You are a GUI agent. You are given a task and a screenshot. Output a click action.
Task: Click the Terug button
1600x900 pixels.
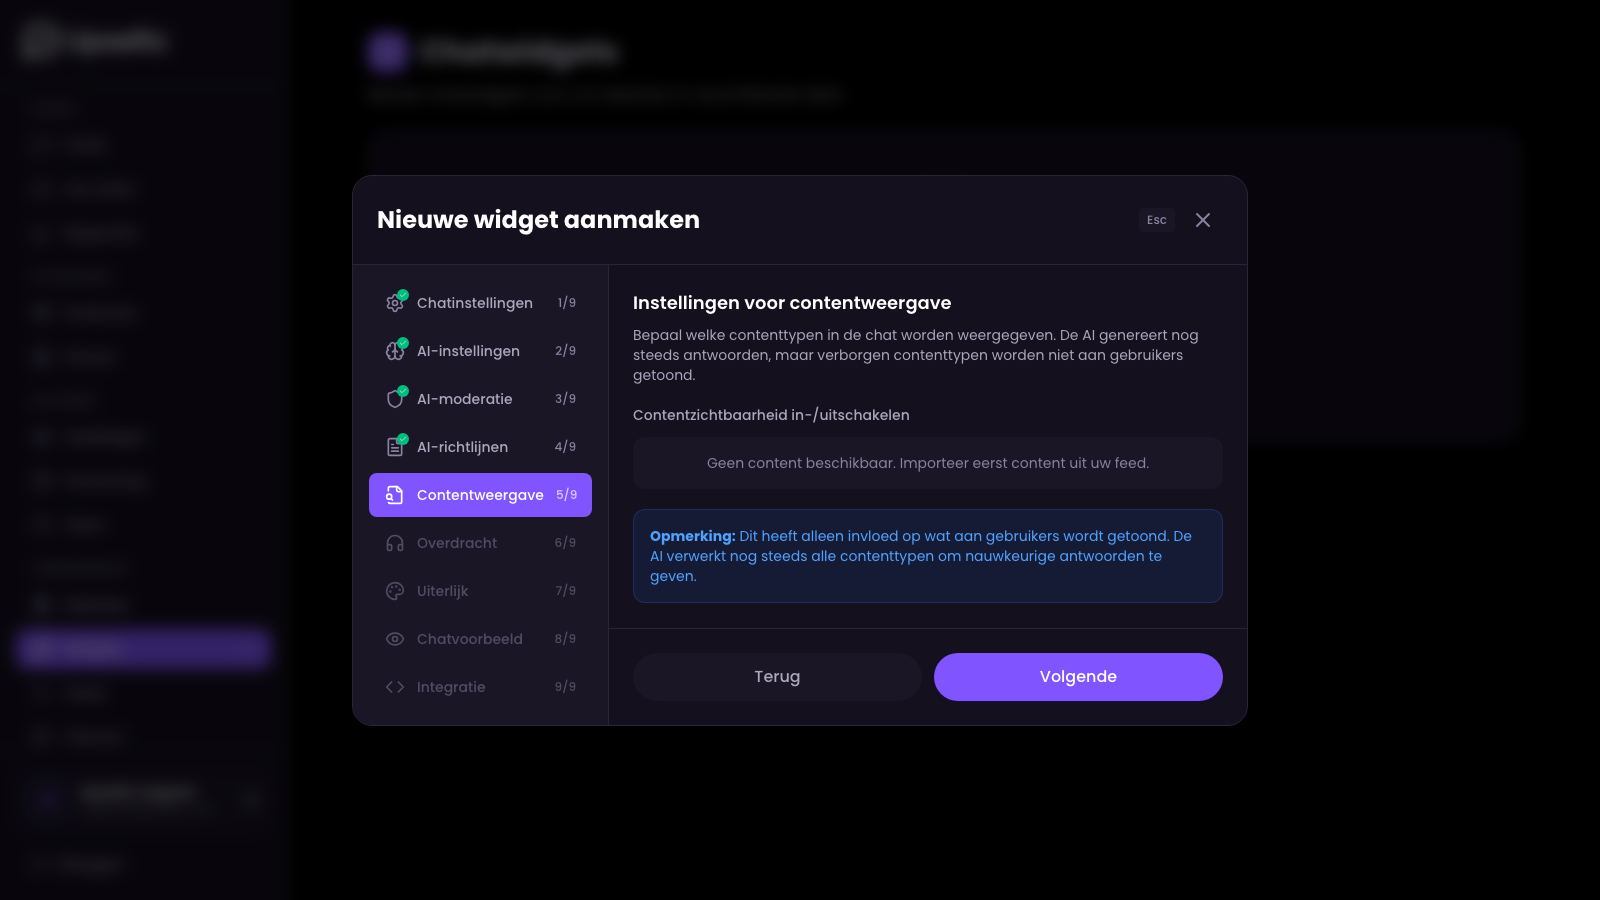pos(777,676)
